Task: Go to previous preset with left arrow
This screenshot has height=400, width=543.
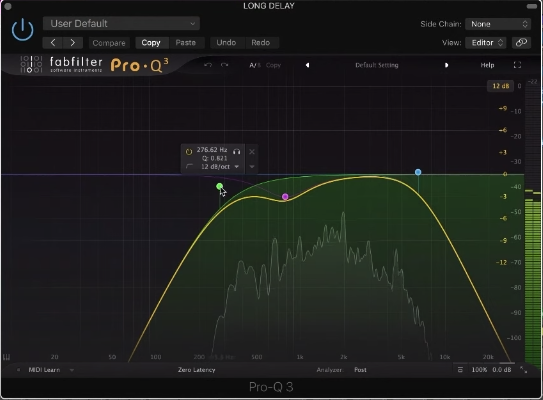Action: coord(53,43)
